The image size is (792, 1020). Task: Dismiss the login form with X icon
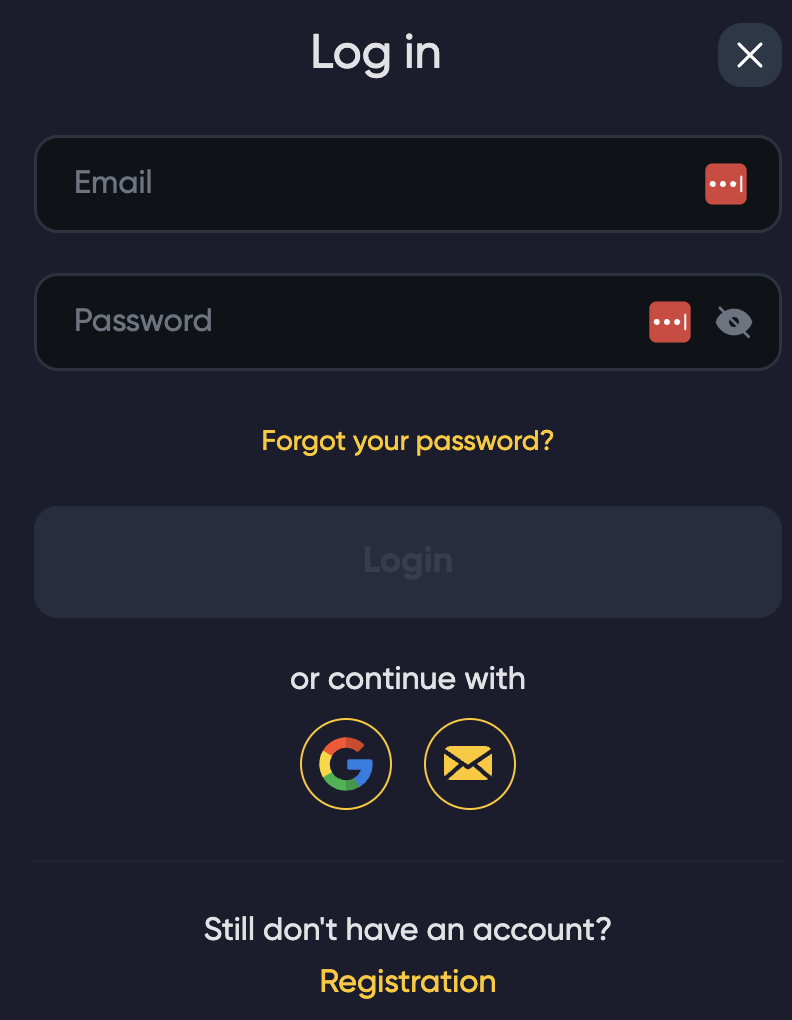point(749,55)
